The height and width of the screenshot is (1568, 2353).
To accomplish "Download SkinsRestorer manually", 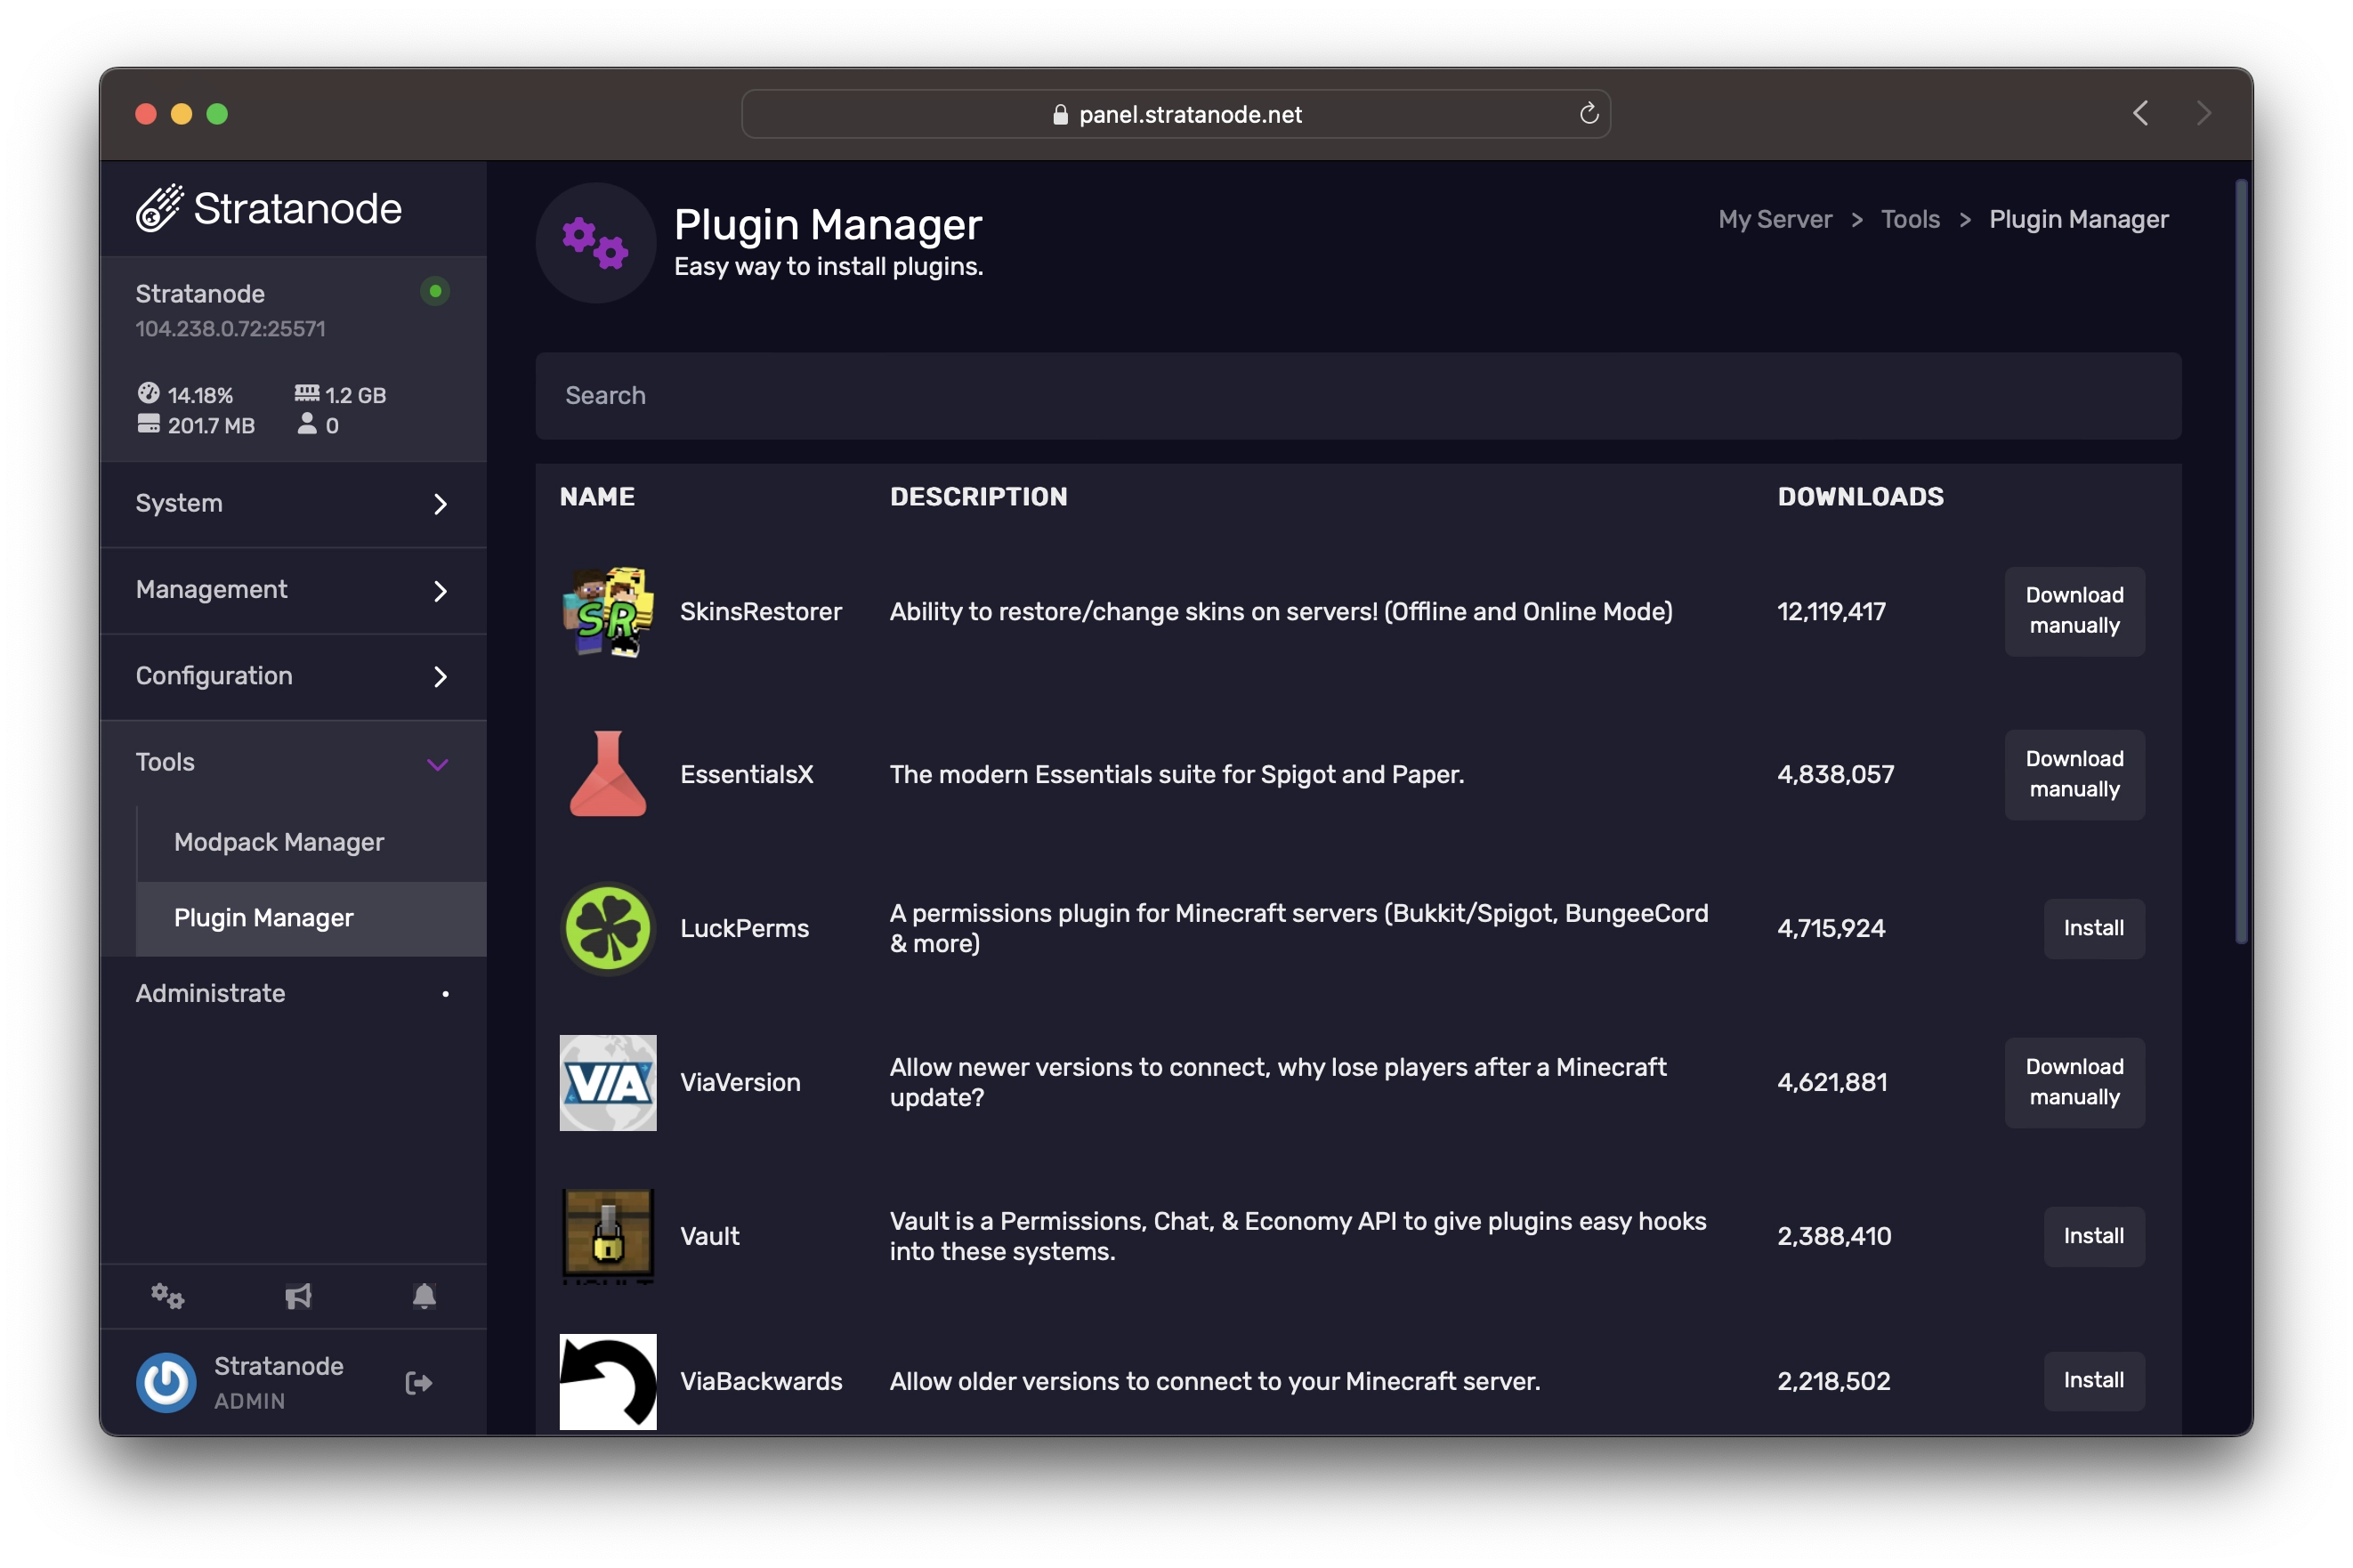I will pos(2073,609).
